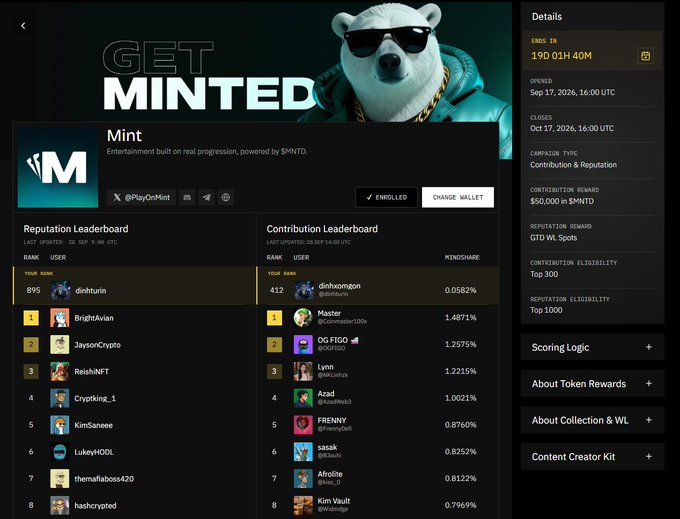Click the Top 1000 eligibility value
Viewport: 680px width, 519px height.
pos(546,310)
